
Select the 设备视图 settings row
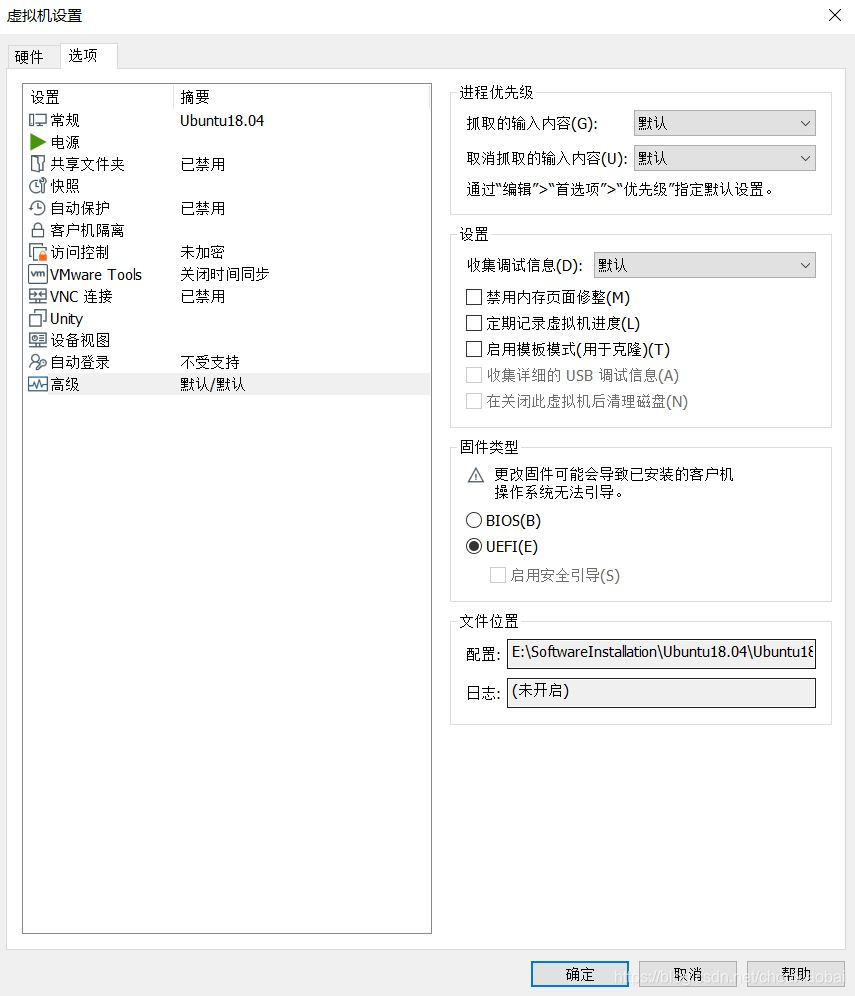click(227, 340)
